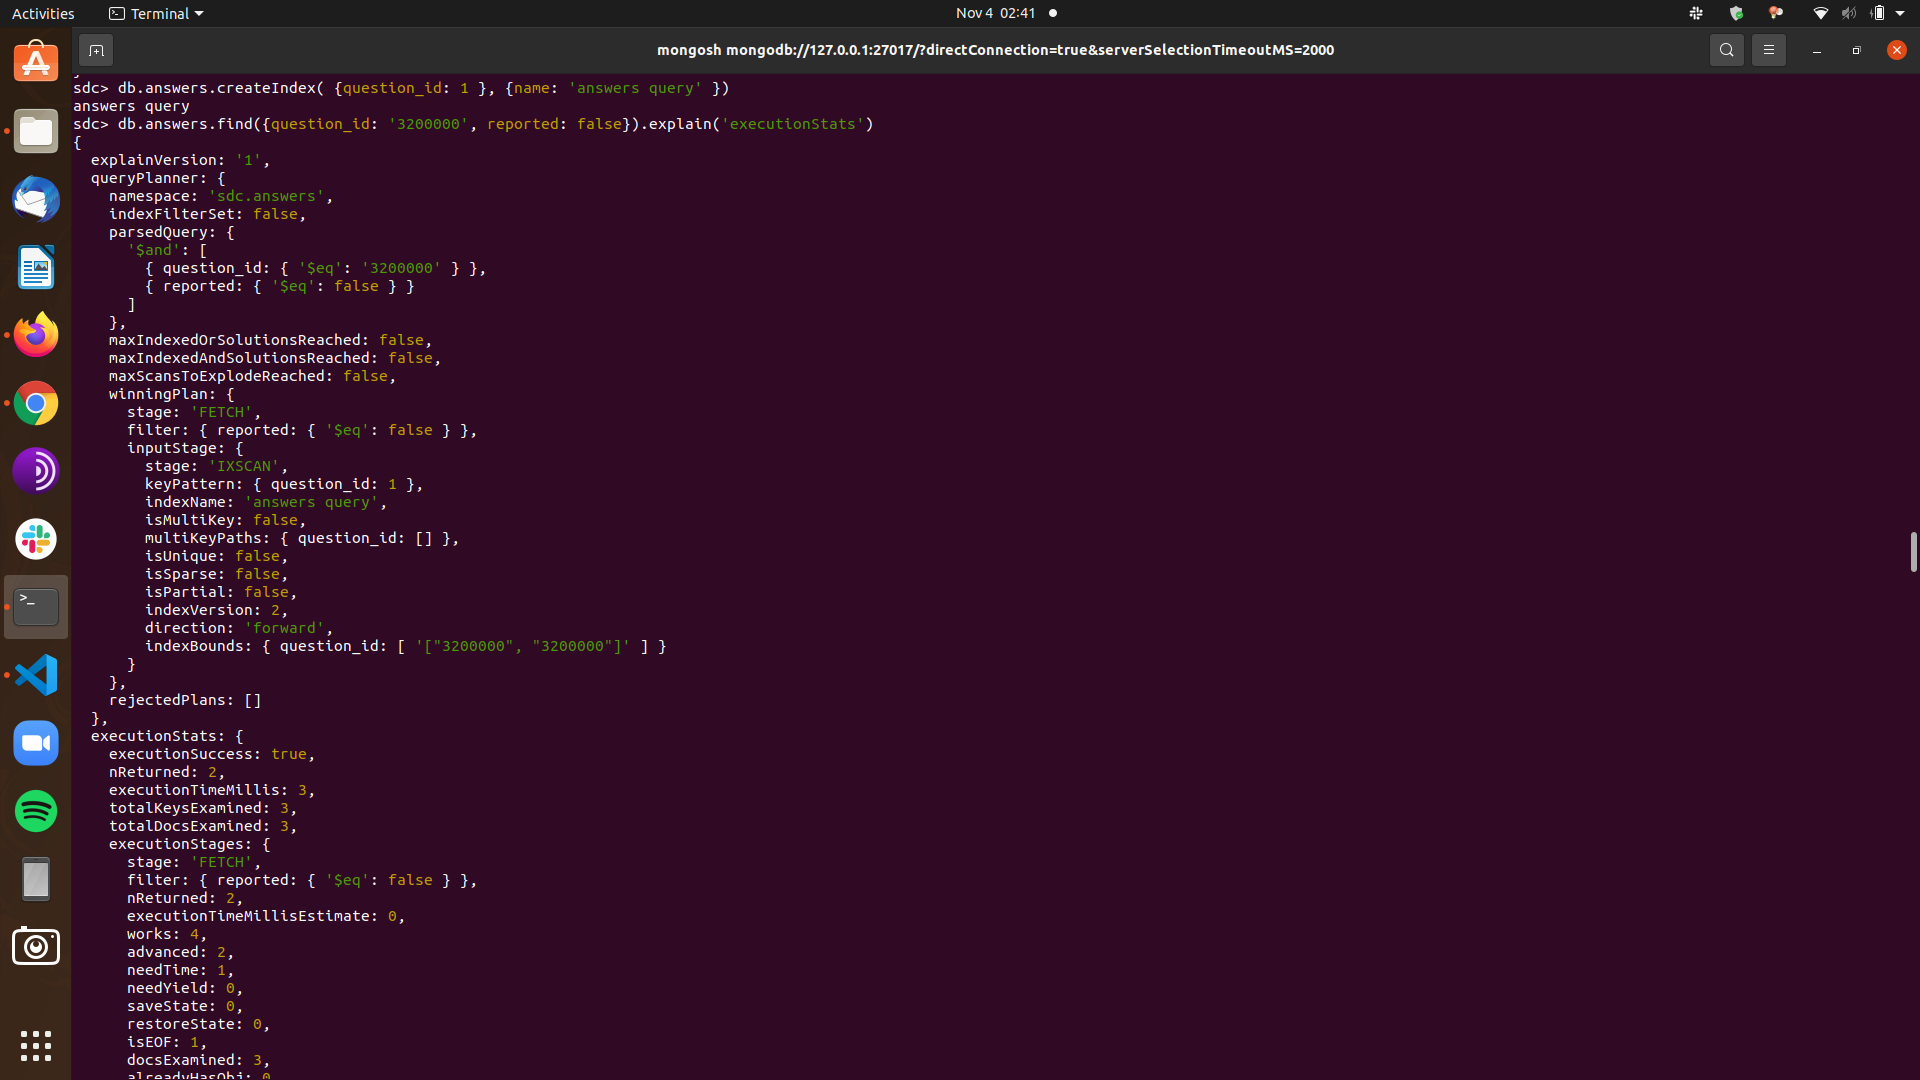1920x1080 pixels.
Task: Open Firefox from the dock
Action: click(x=35, y=335)
